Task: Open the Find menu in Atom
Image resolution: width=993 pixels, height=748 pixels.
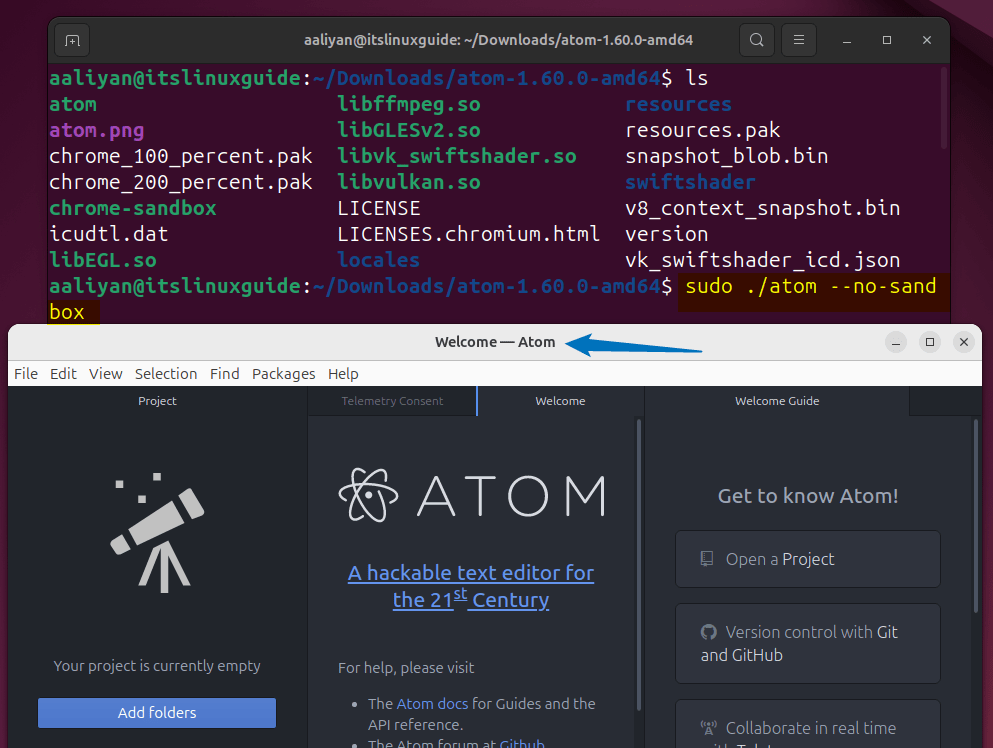Action: tap(224, 373)
